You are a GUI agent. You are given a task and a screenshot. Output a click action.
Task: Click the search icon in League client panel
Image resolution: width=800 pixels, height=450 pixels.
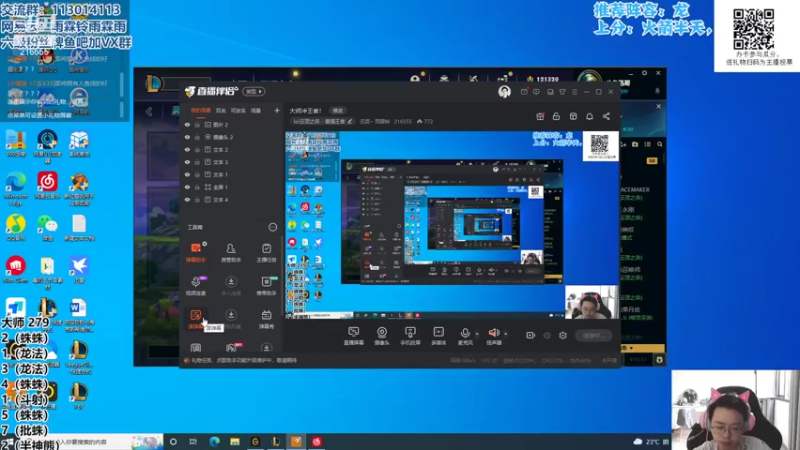click(x=660, y=144)
